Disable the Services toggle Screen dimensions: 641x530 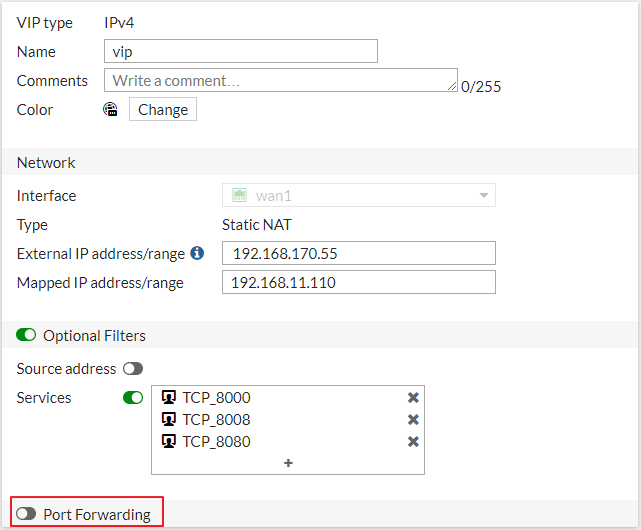point(133,398)
